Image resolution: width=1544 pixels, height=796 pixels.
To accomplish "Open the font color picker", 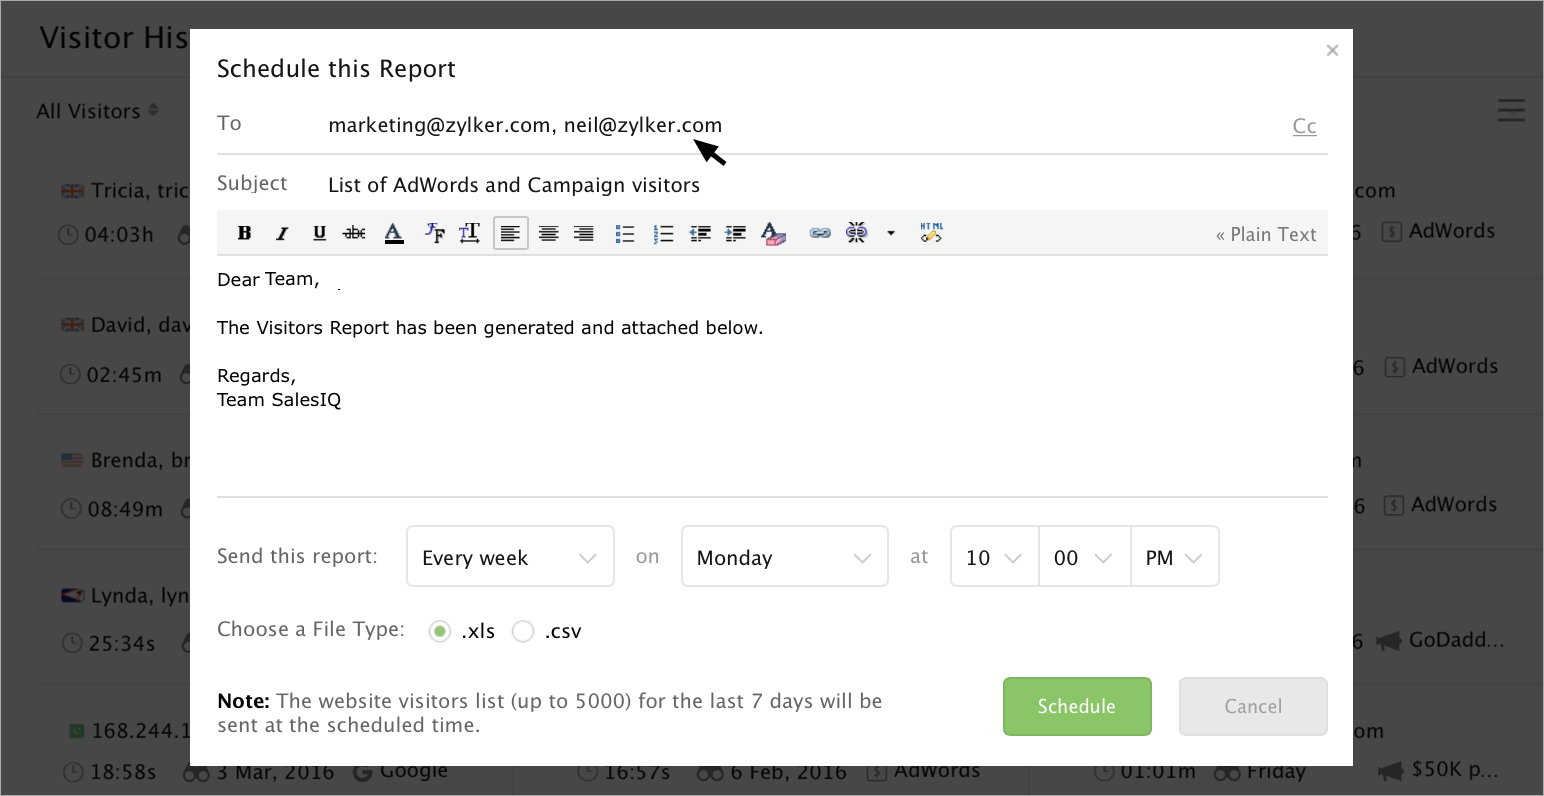I will click(x=394, y=233).
